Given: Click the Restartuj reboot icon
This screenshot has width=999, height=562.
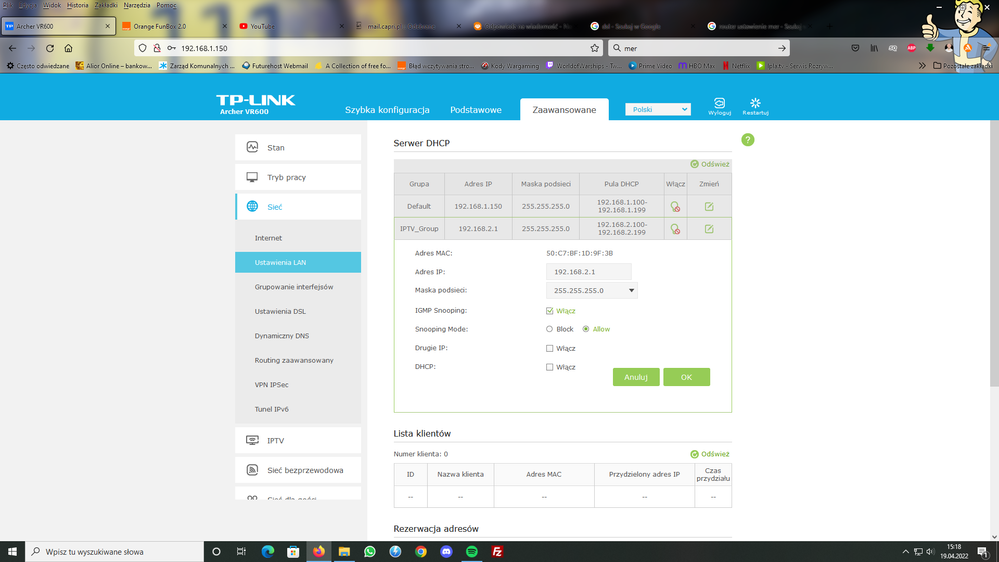Looking at the screenshot, I should 755,106.
